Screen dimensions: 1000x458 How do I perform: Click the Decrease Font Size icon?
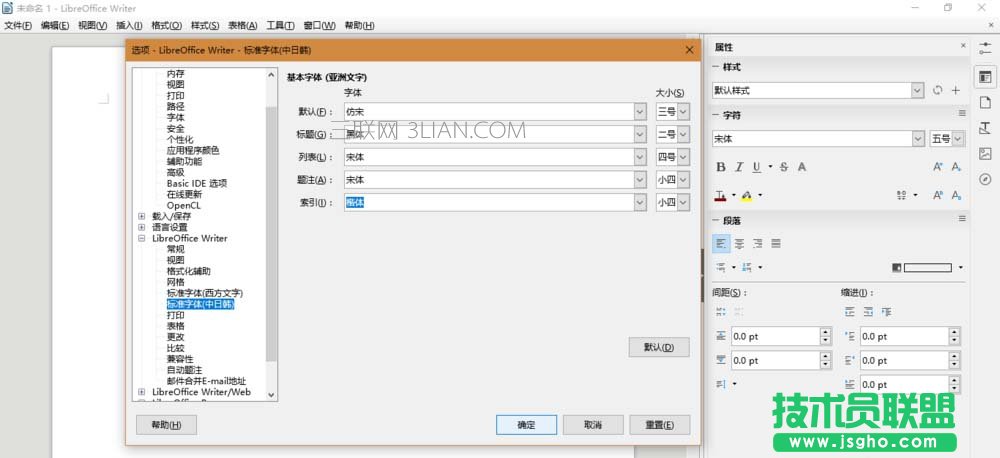pyautogui.click(x=956, y=167)
